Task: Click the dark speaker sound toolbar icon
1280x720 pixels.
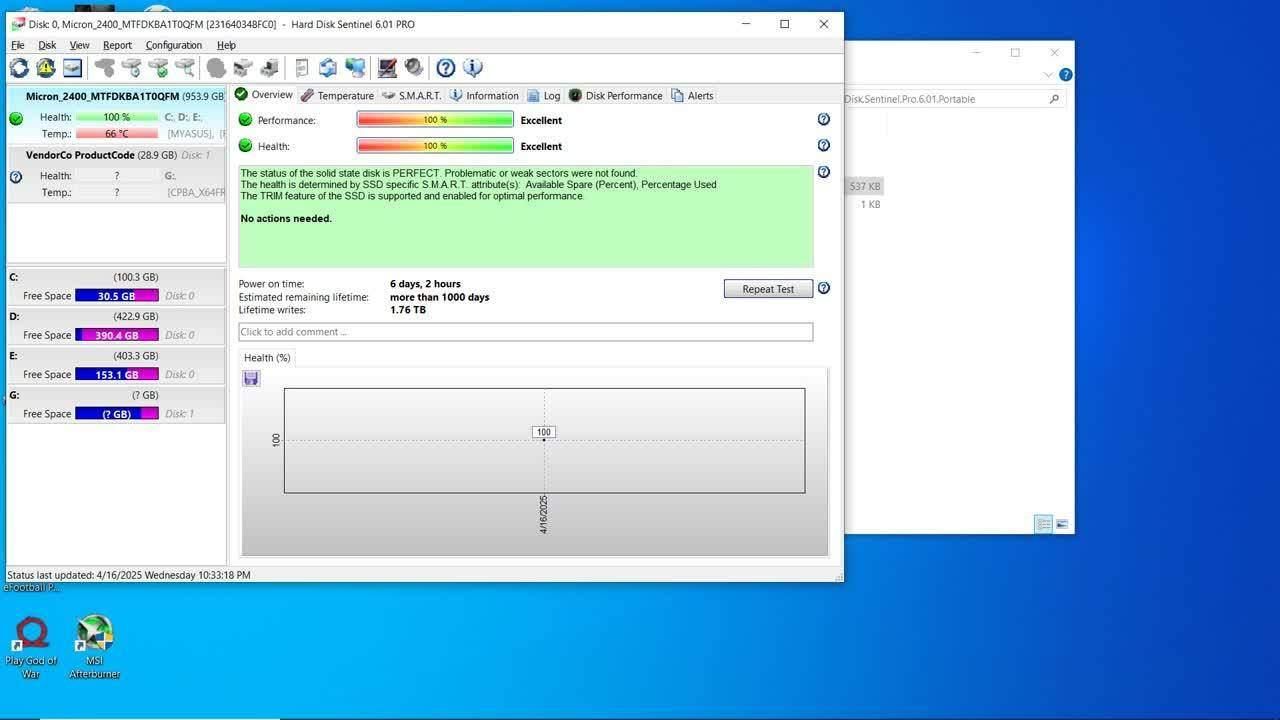Action: 414,68
